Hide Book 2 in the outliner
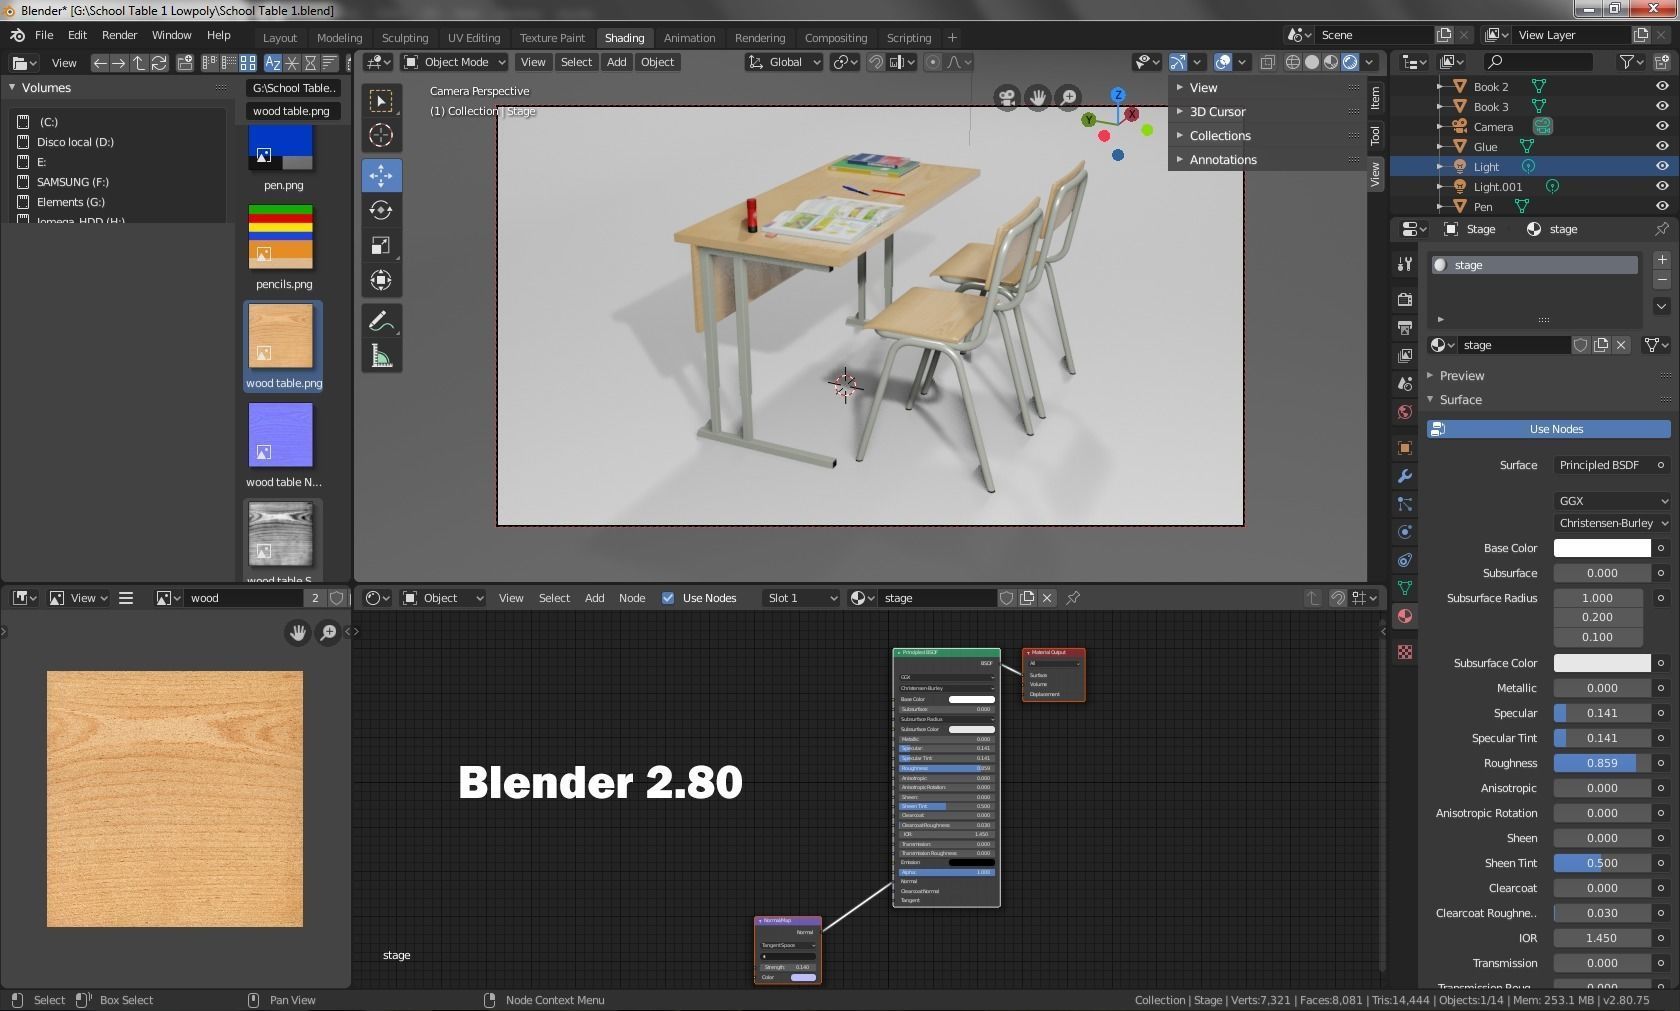 [1662, 87]
